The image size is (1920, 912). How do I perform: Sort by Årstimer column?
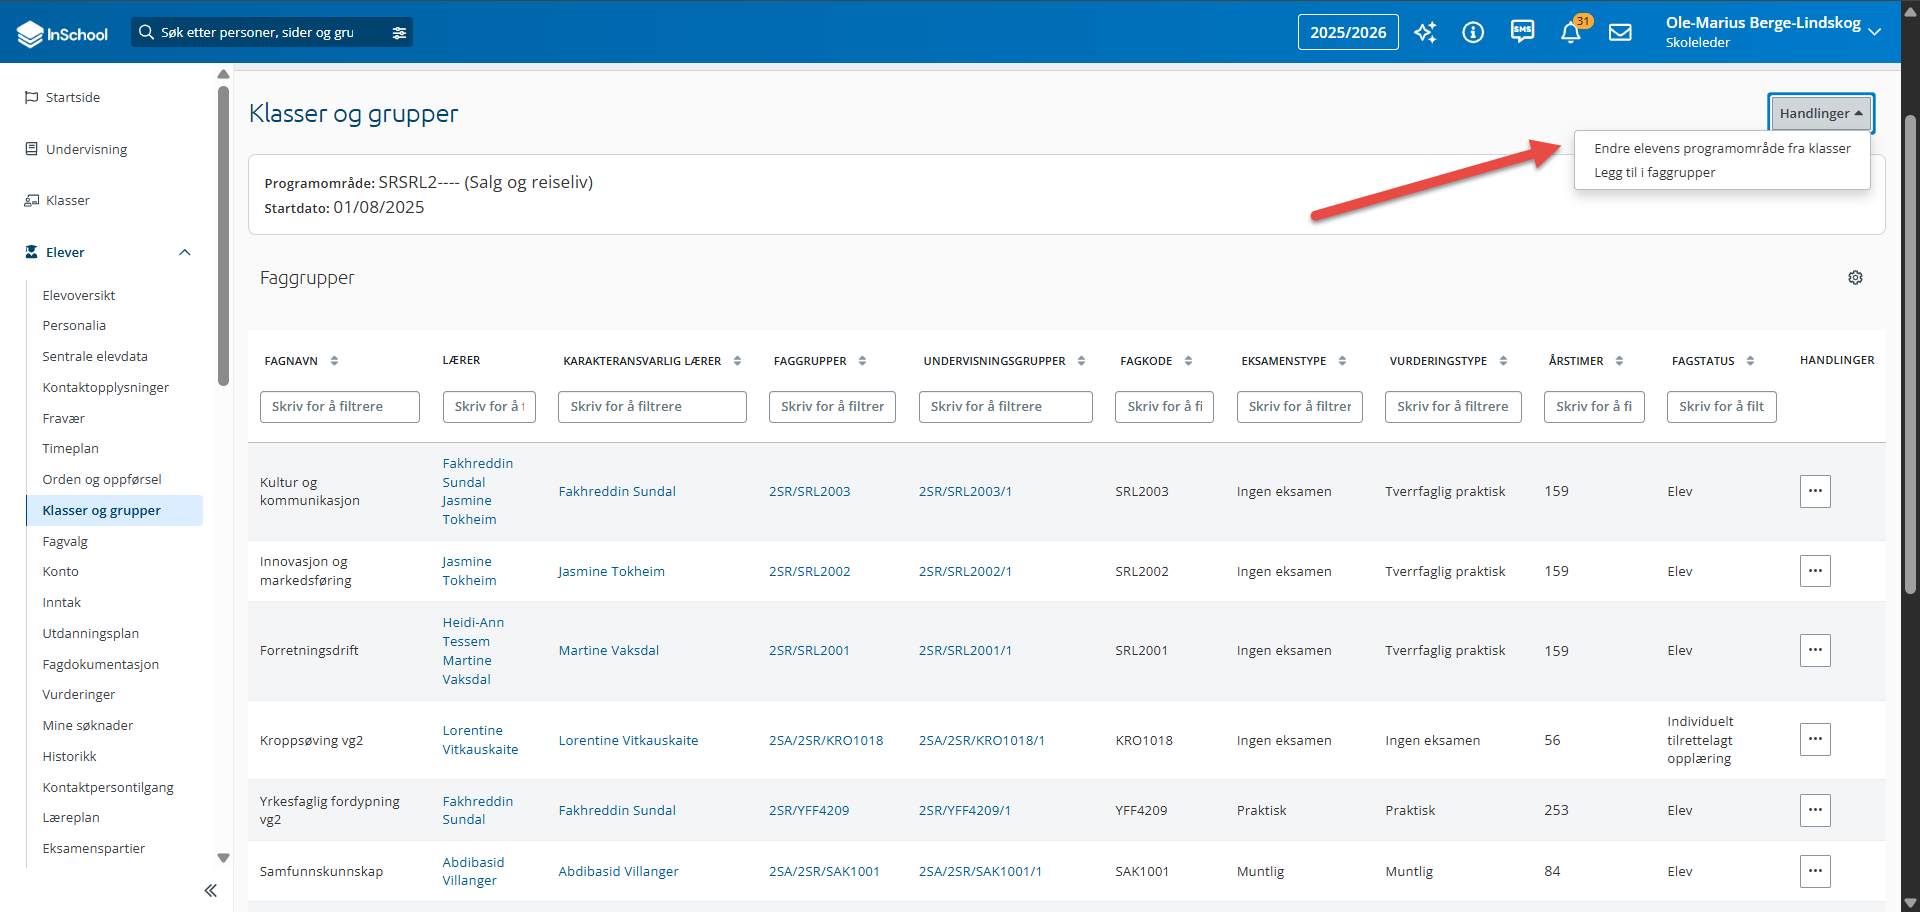[1619, 361]
